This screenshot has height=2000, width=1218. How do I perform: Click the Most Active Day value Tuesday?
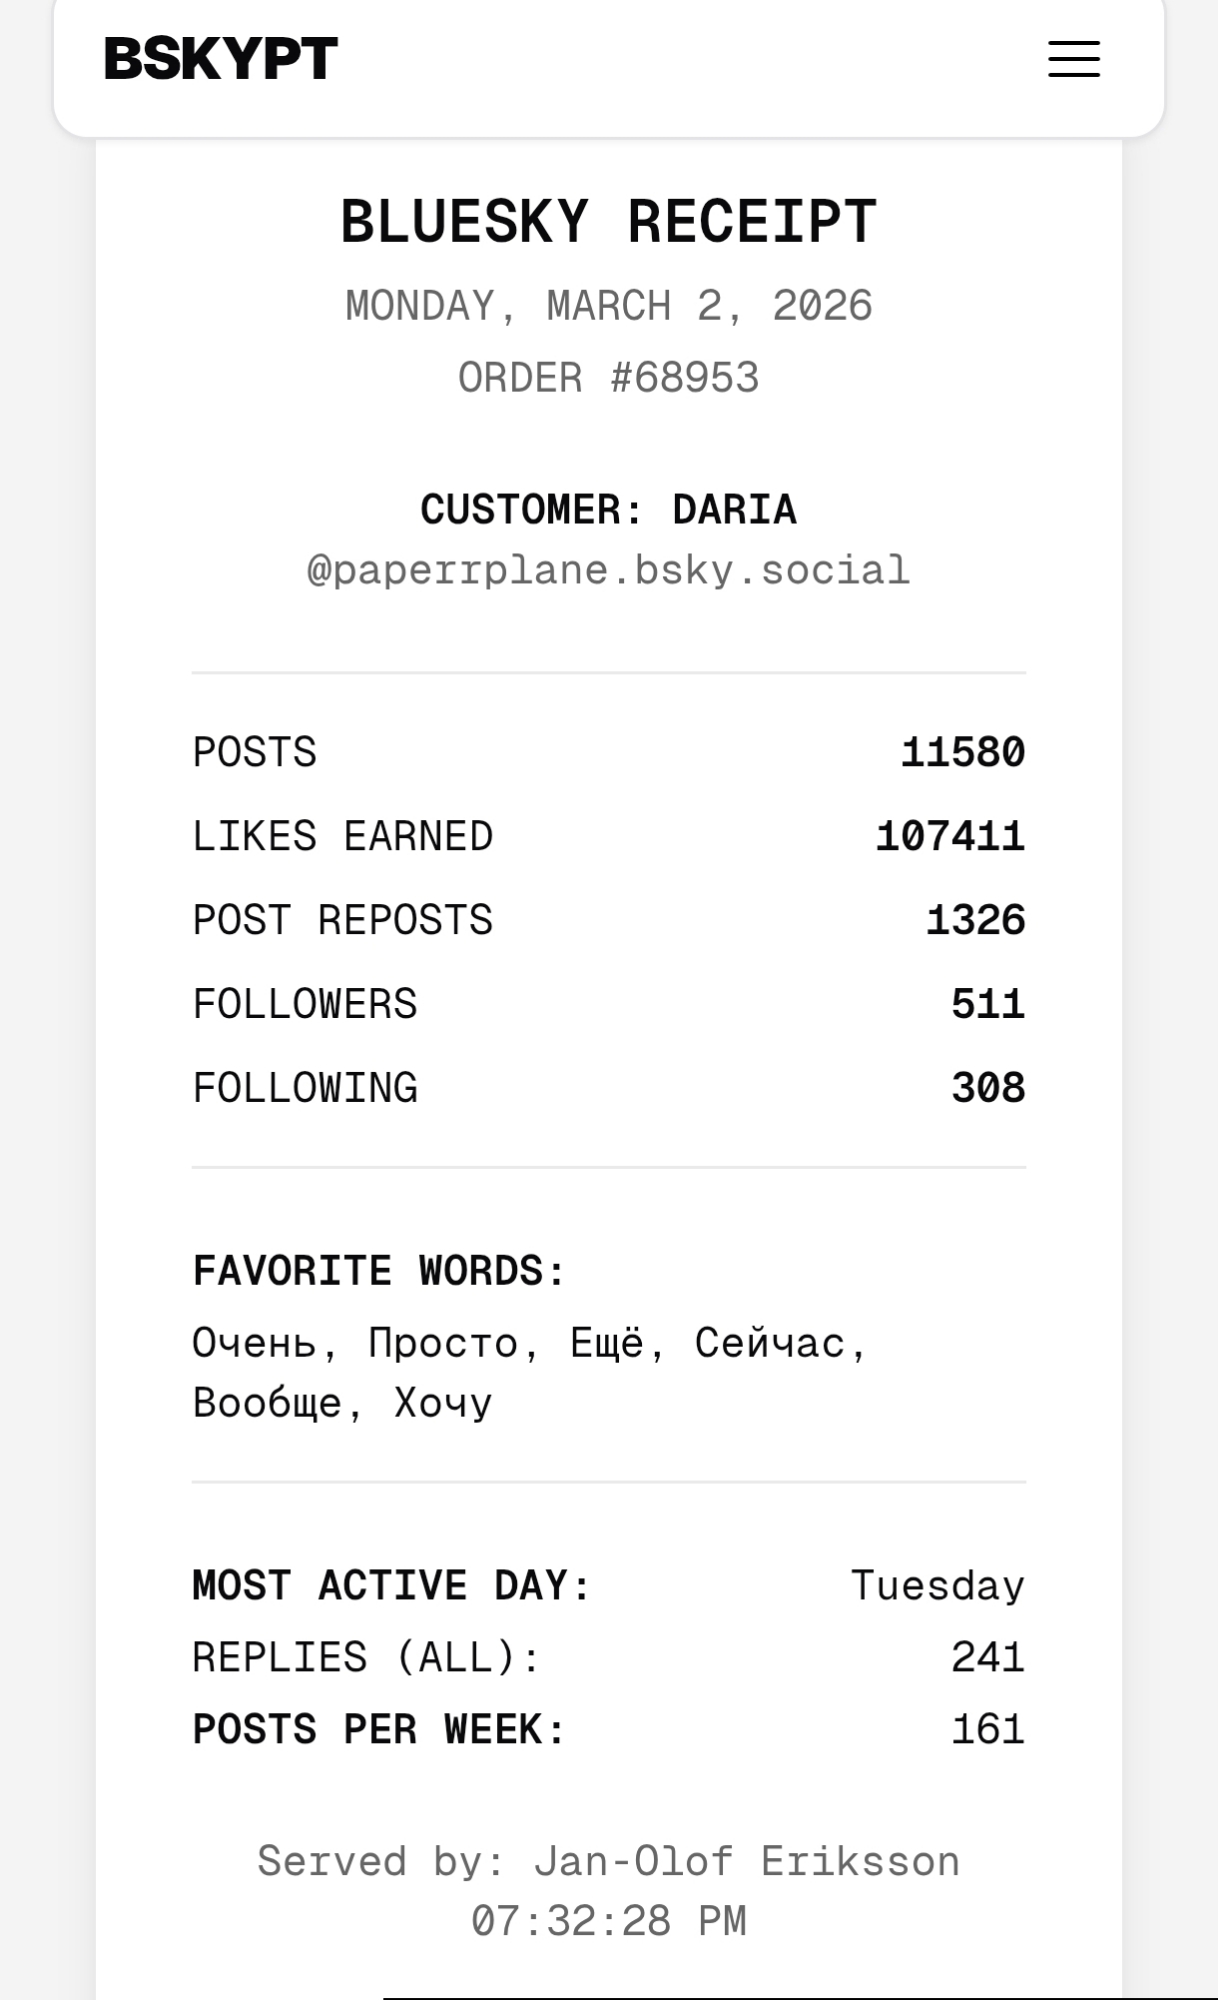[x=937, y=1586]
